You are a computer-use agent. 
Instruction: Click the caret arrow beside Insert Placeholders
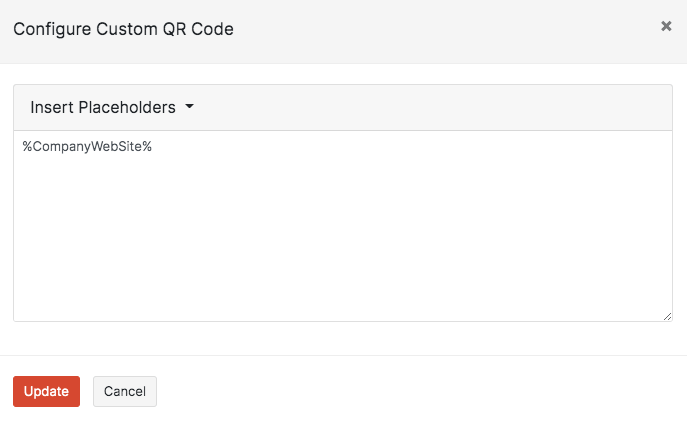click(x=189, y=107)
